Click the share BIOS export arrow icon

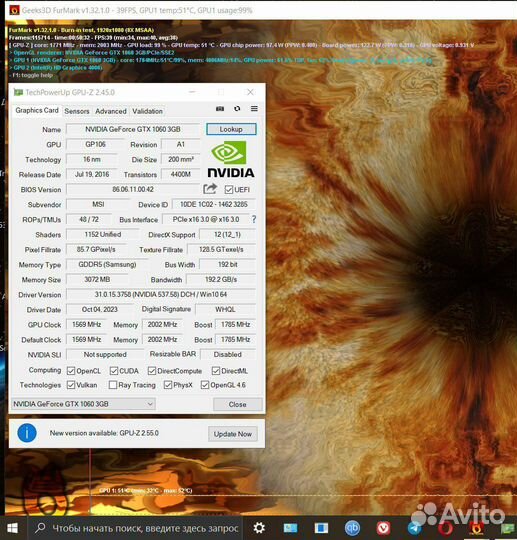point(210,189)
